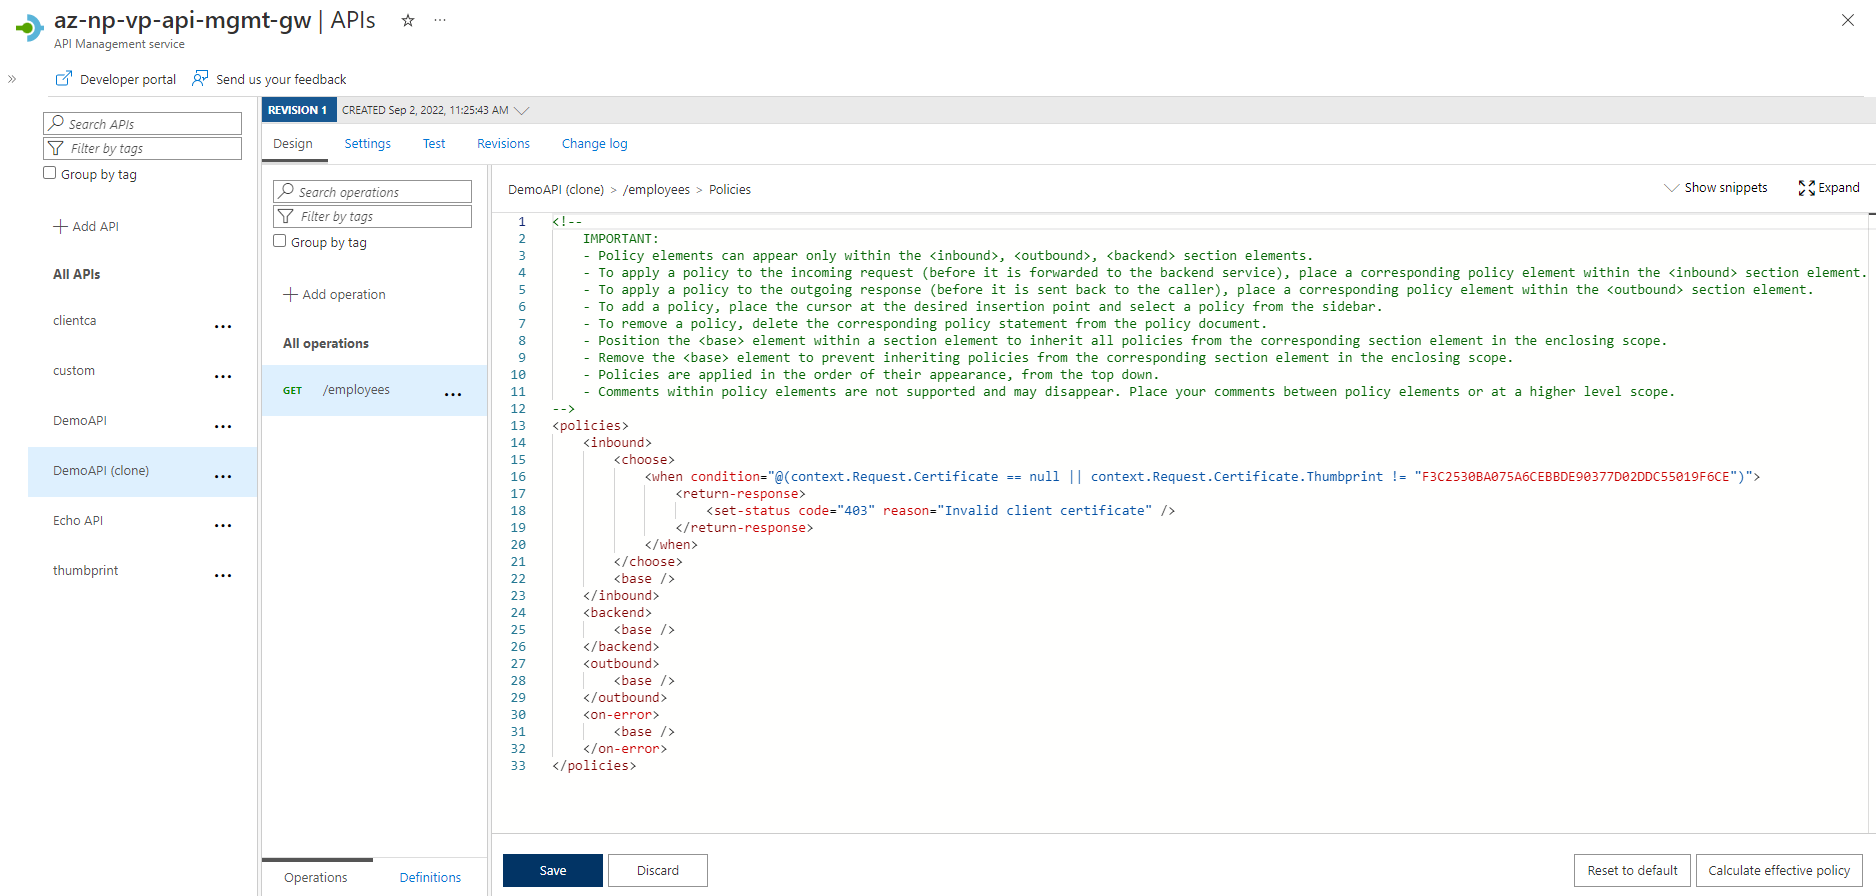Expand the left navigation menu chevrons
The image size is (1876, 896).
(12, 79)
